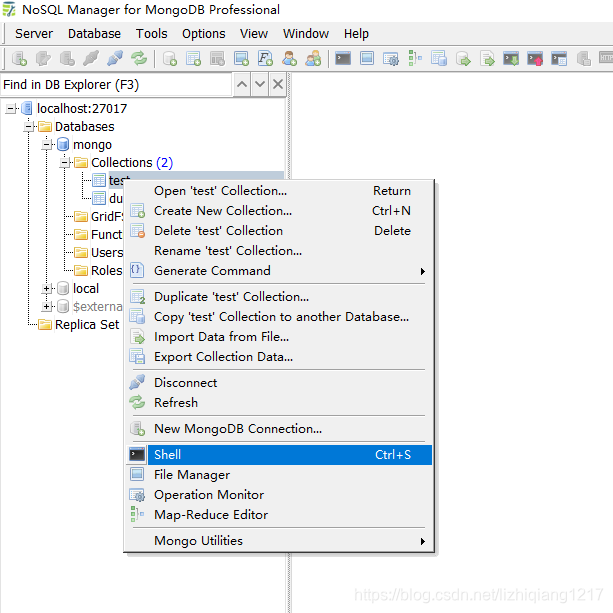Screen dimensions: 613x613
Task: Open Shell from the toolbar console icon
Action: [343, 59]
